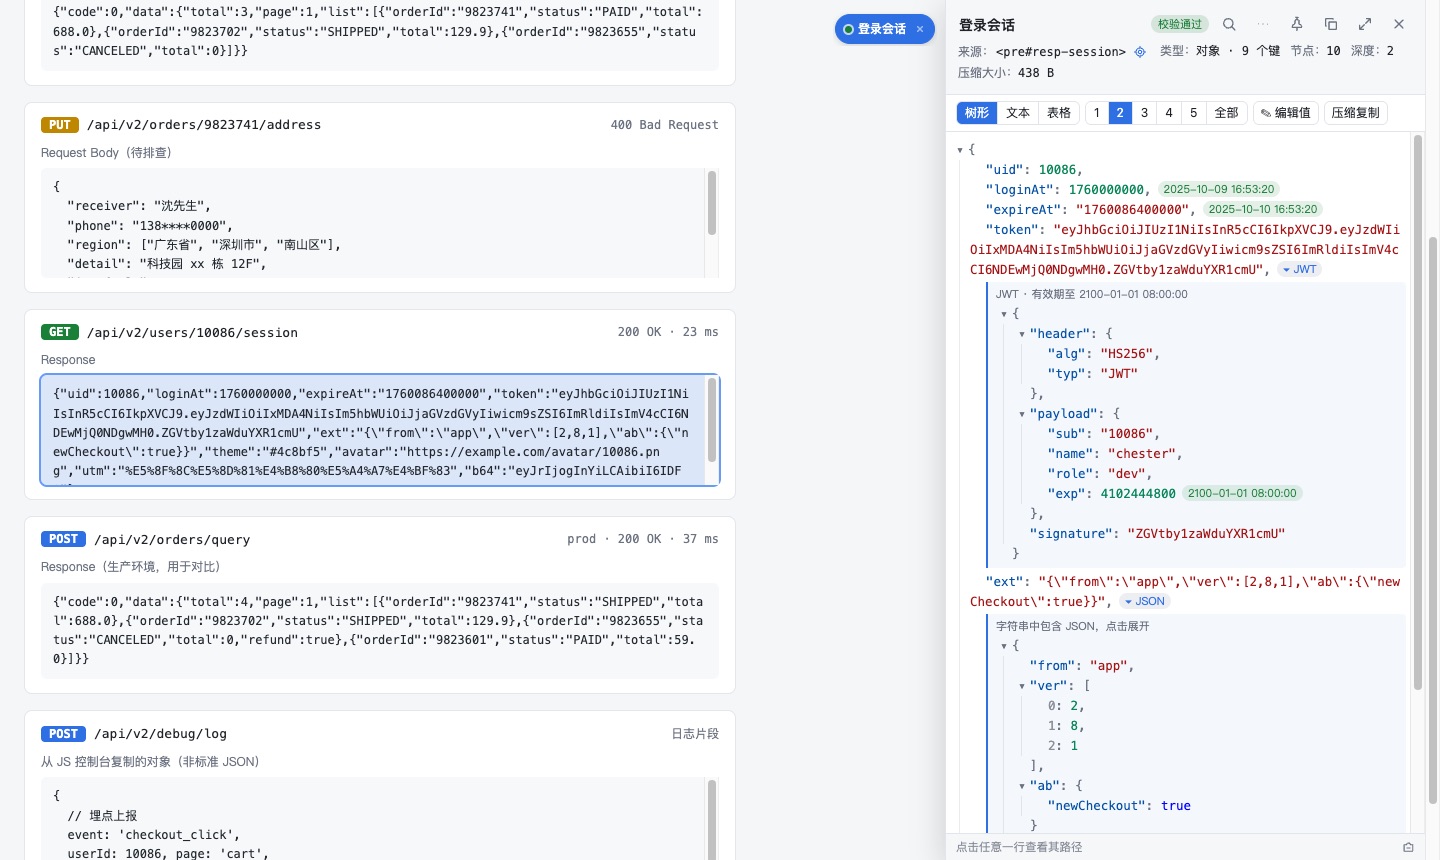1440x860 pixels.
Task: Click the 编辑值 button
Action: point(1286,113)
